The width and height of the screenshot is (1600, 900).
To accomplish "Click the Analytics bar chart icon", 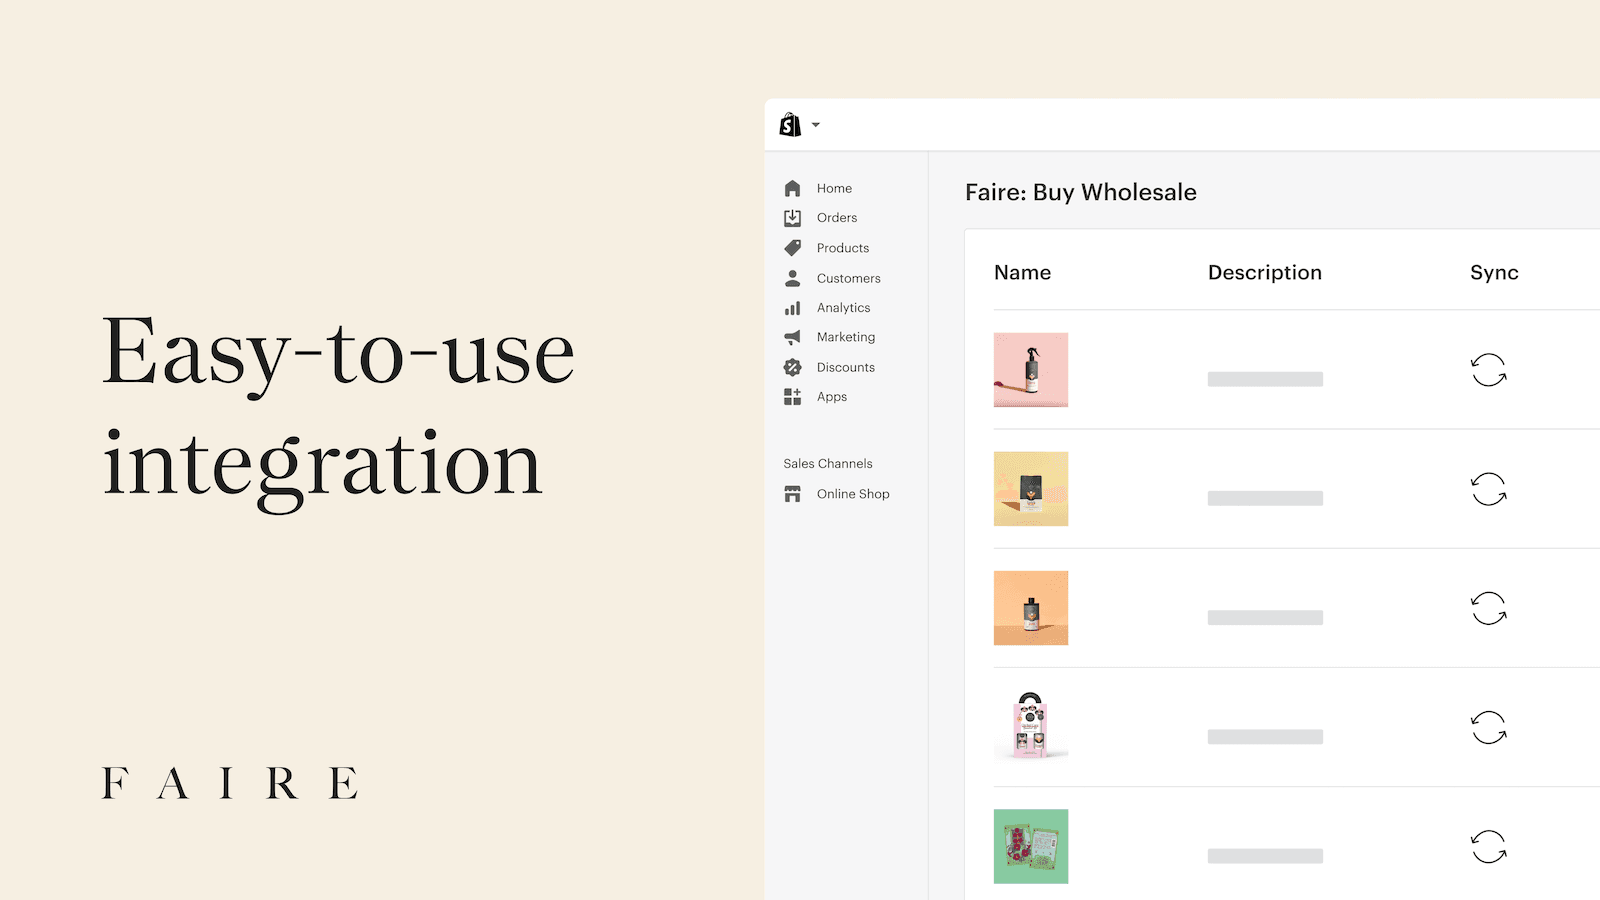I will (792, 308).
